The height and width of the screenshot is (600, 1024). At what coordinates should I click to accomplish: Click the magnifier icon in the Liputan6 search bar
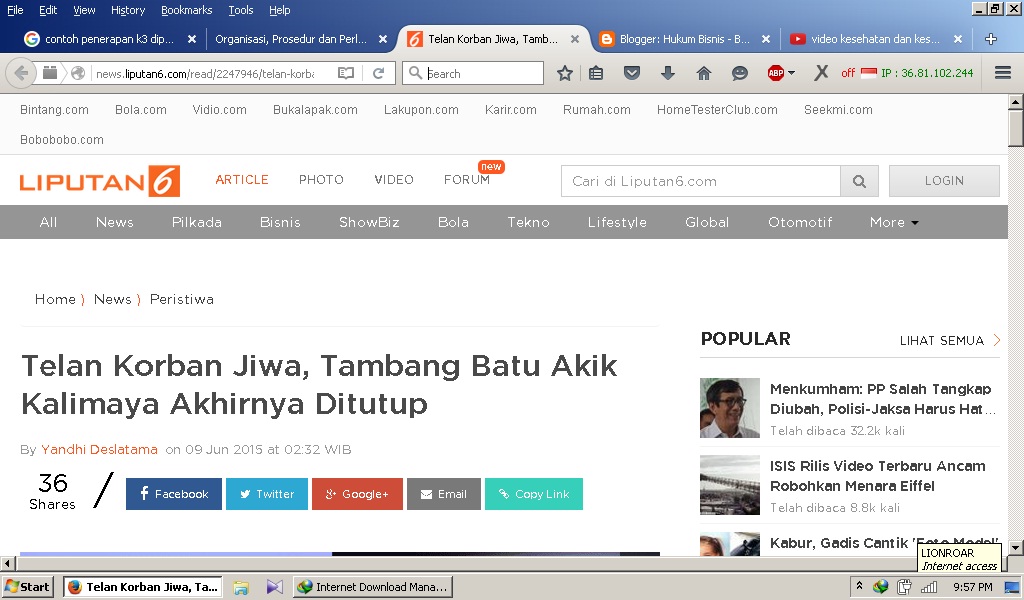coord(859,181)
